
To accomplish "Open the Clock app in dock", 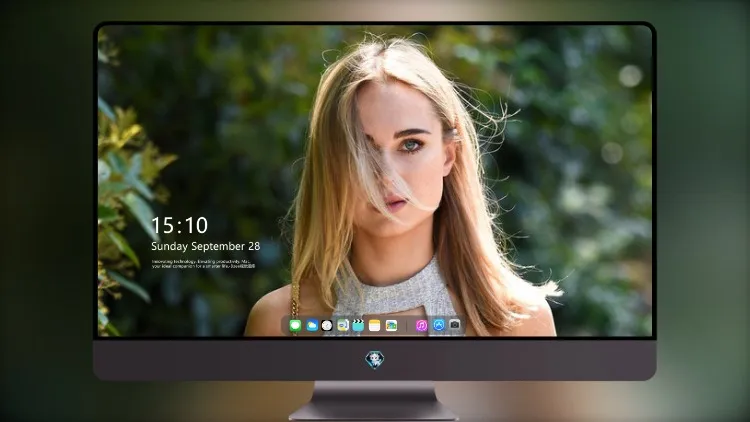I will [x=327, y=325].
